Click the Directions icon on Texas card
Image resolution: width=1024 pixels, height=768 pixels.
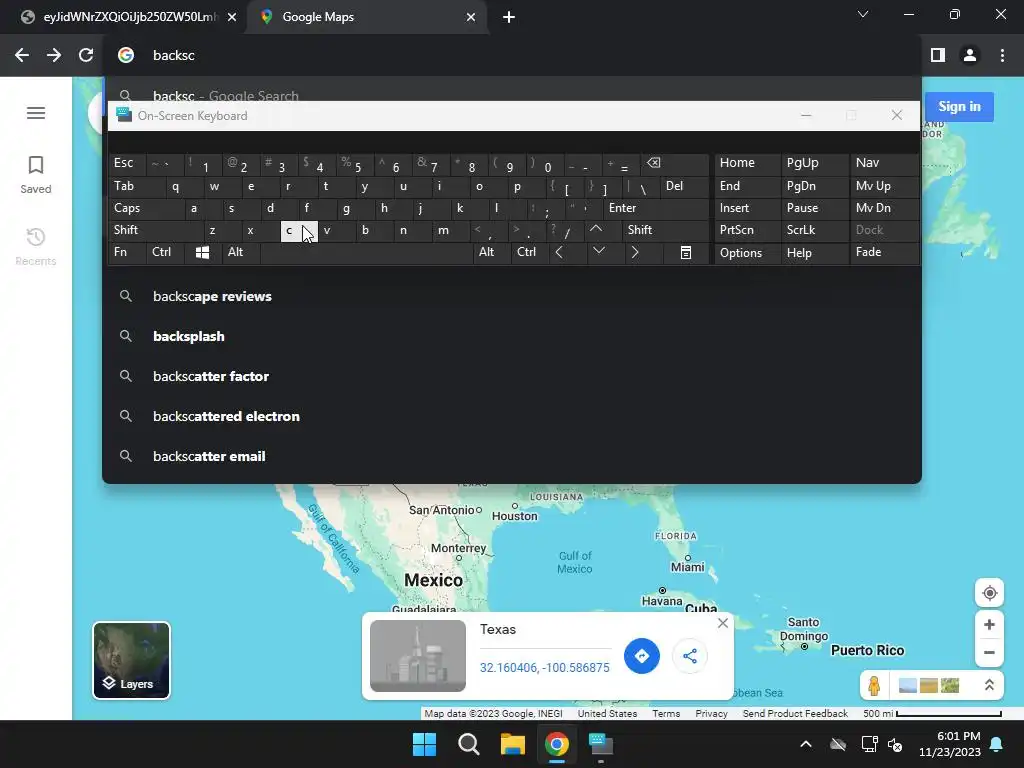(641, 656)
